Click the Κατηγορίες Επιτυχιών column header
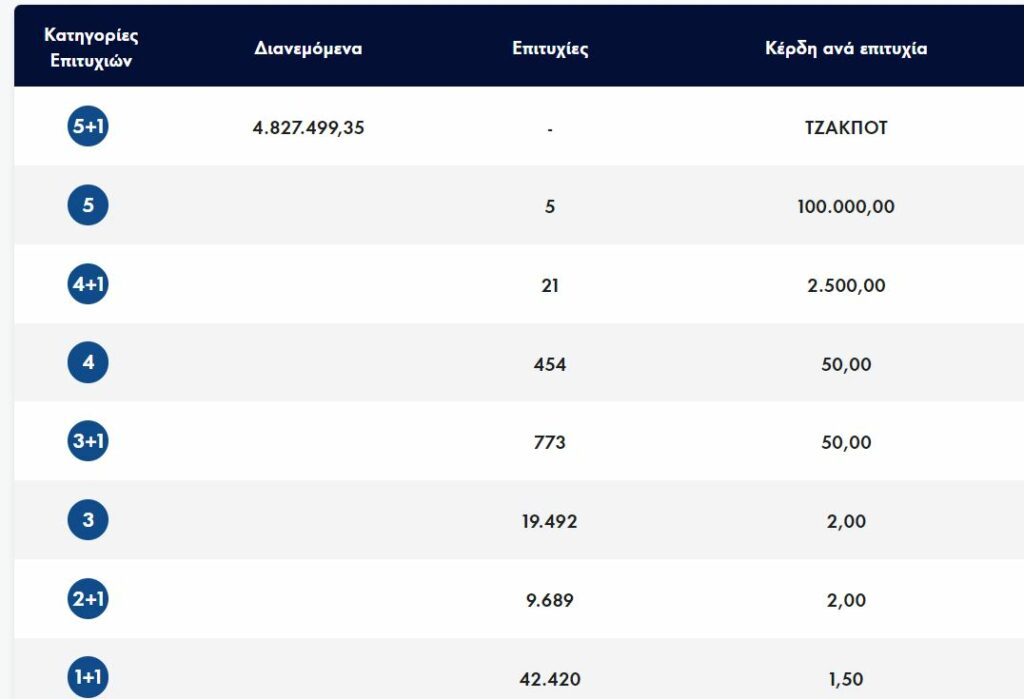 pyautogui.click(x=91, y=47)
